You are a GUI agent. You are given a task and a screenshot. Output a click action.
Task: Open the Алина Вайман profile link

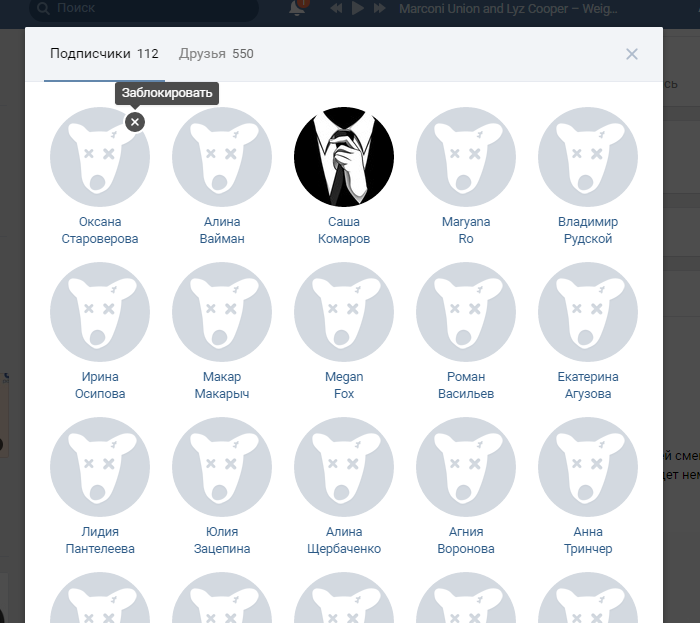[222, 230]
